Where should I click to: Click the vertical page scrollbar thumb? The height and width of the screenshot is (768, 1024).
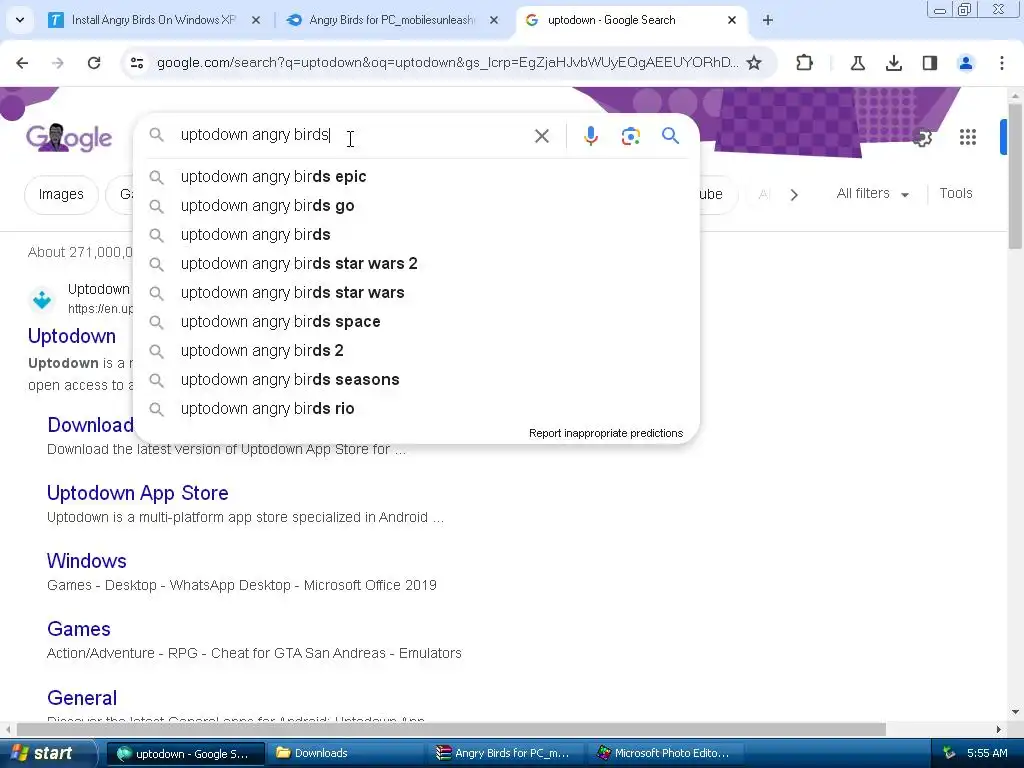1014,175
